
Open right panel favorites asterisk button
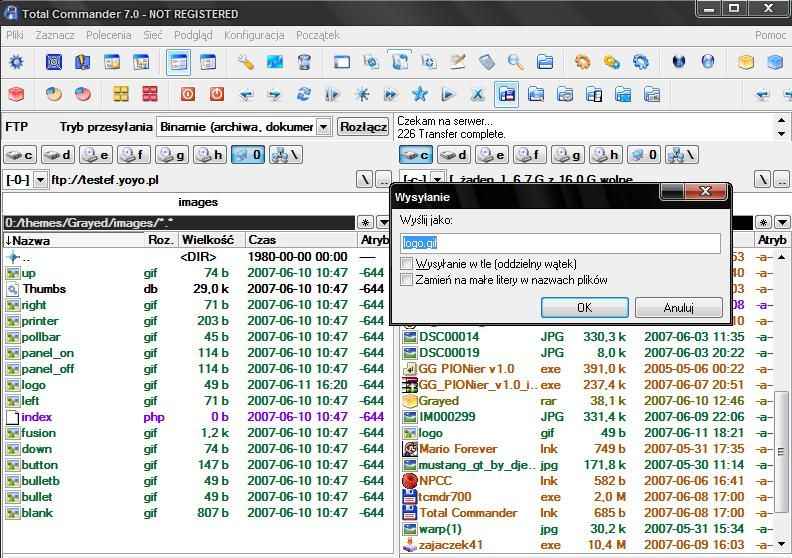[764, 222]
